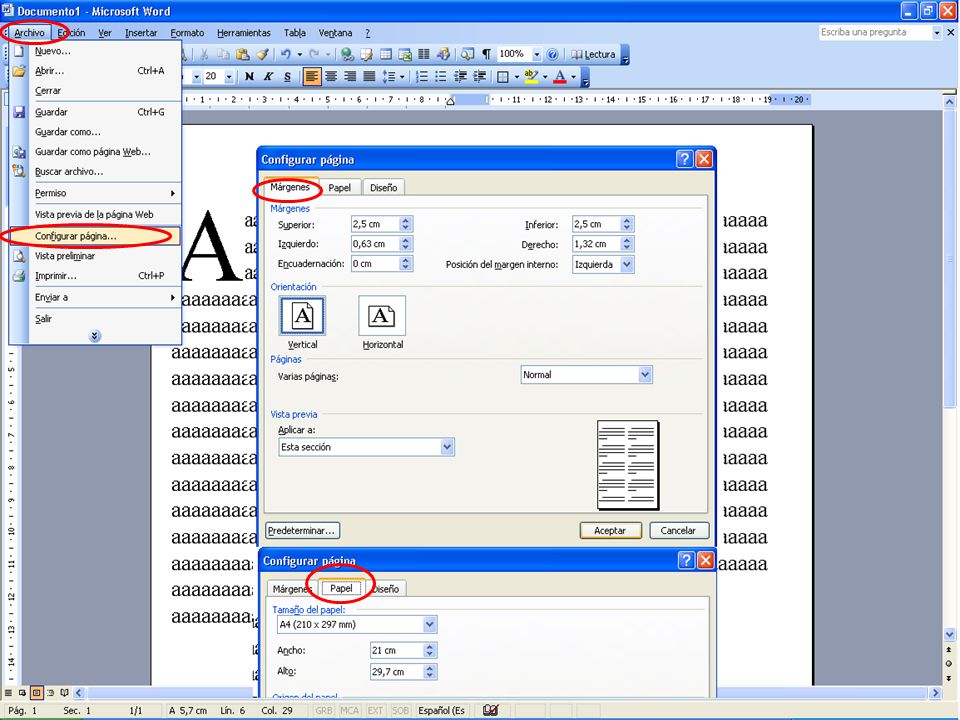Switch to Normal view icon beside the horizontal scrollbar
The height and width of the screenshot is (720, 960).
click(x=8, y=693)
